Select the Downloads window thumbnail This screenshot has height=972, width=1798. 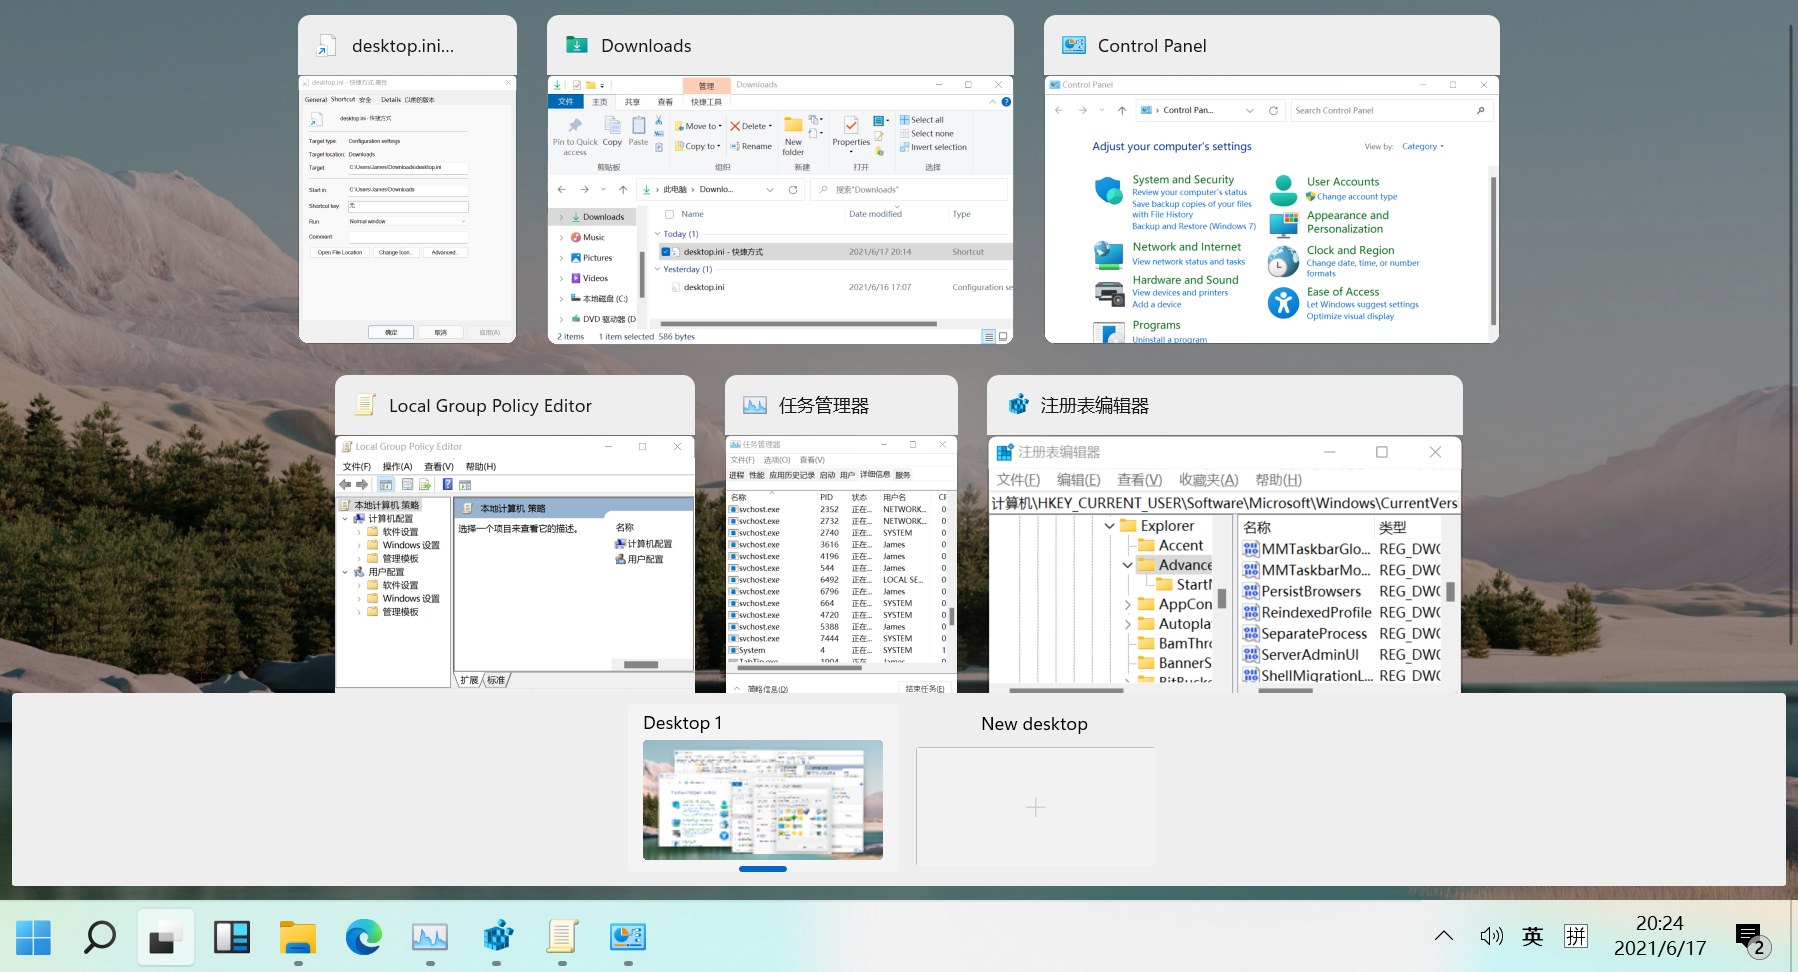coord(780,180)
